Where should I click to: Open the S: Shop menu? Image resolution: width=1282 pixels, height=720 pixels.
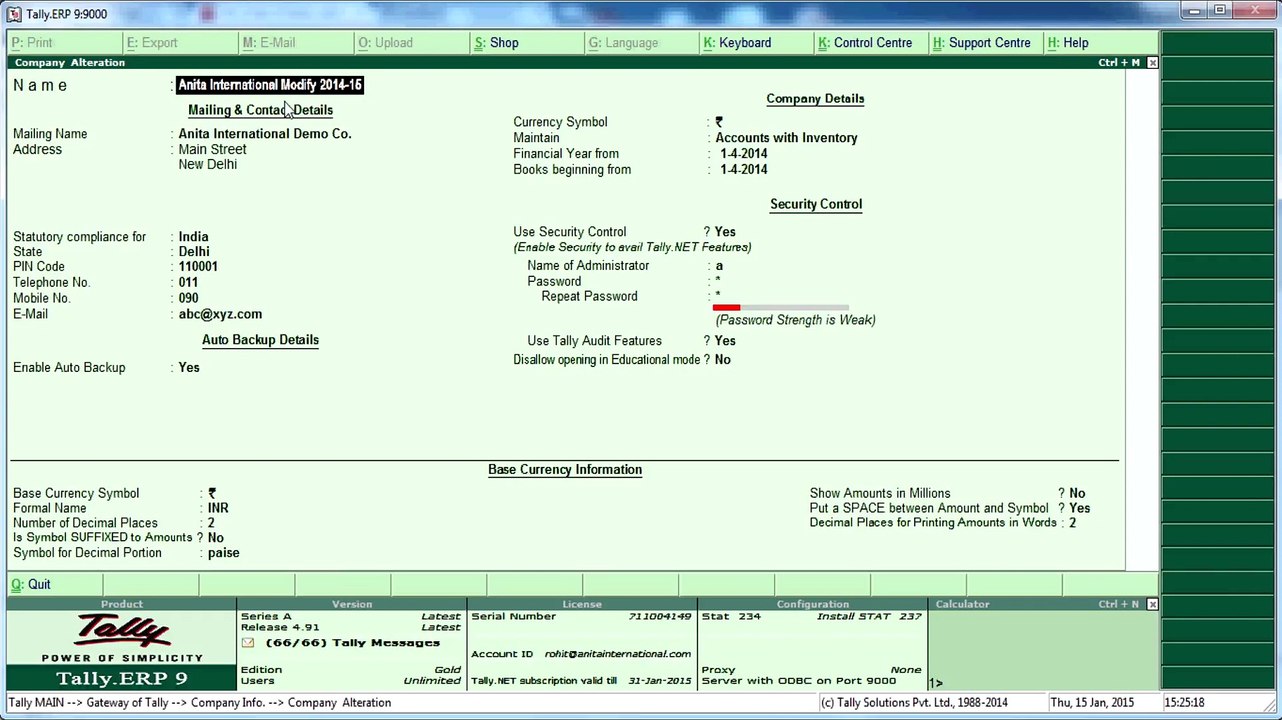click(x=527, y=43)
